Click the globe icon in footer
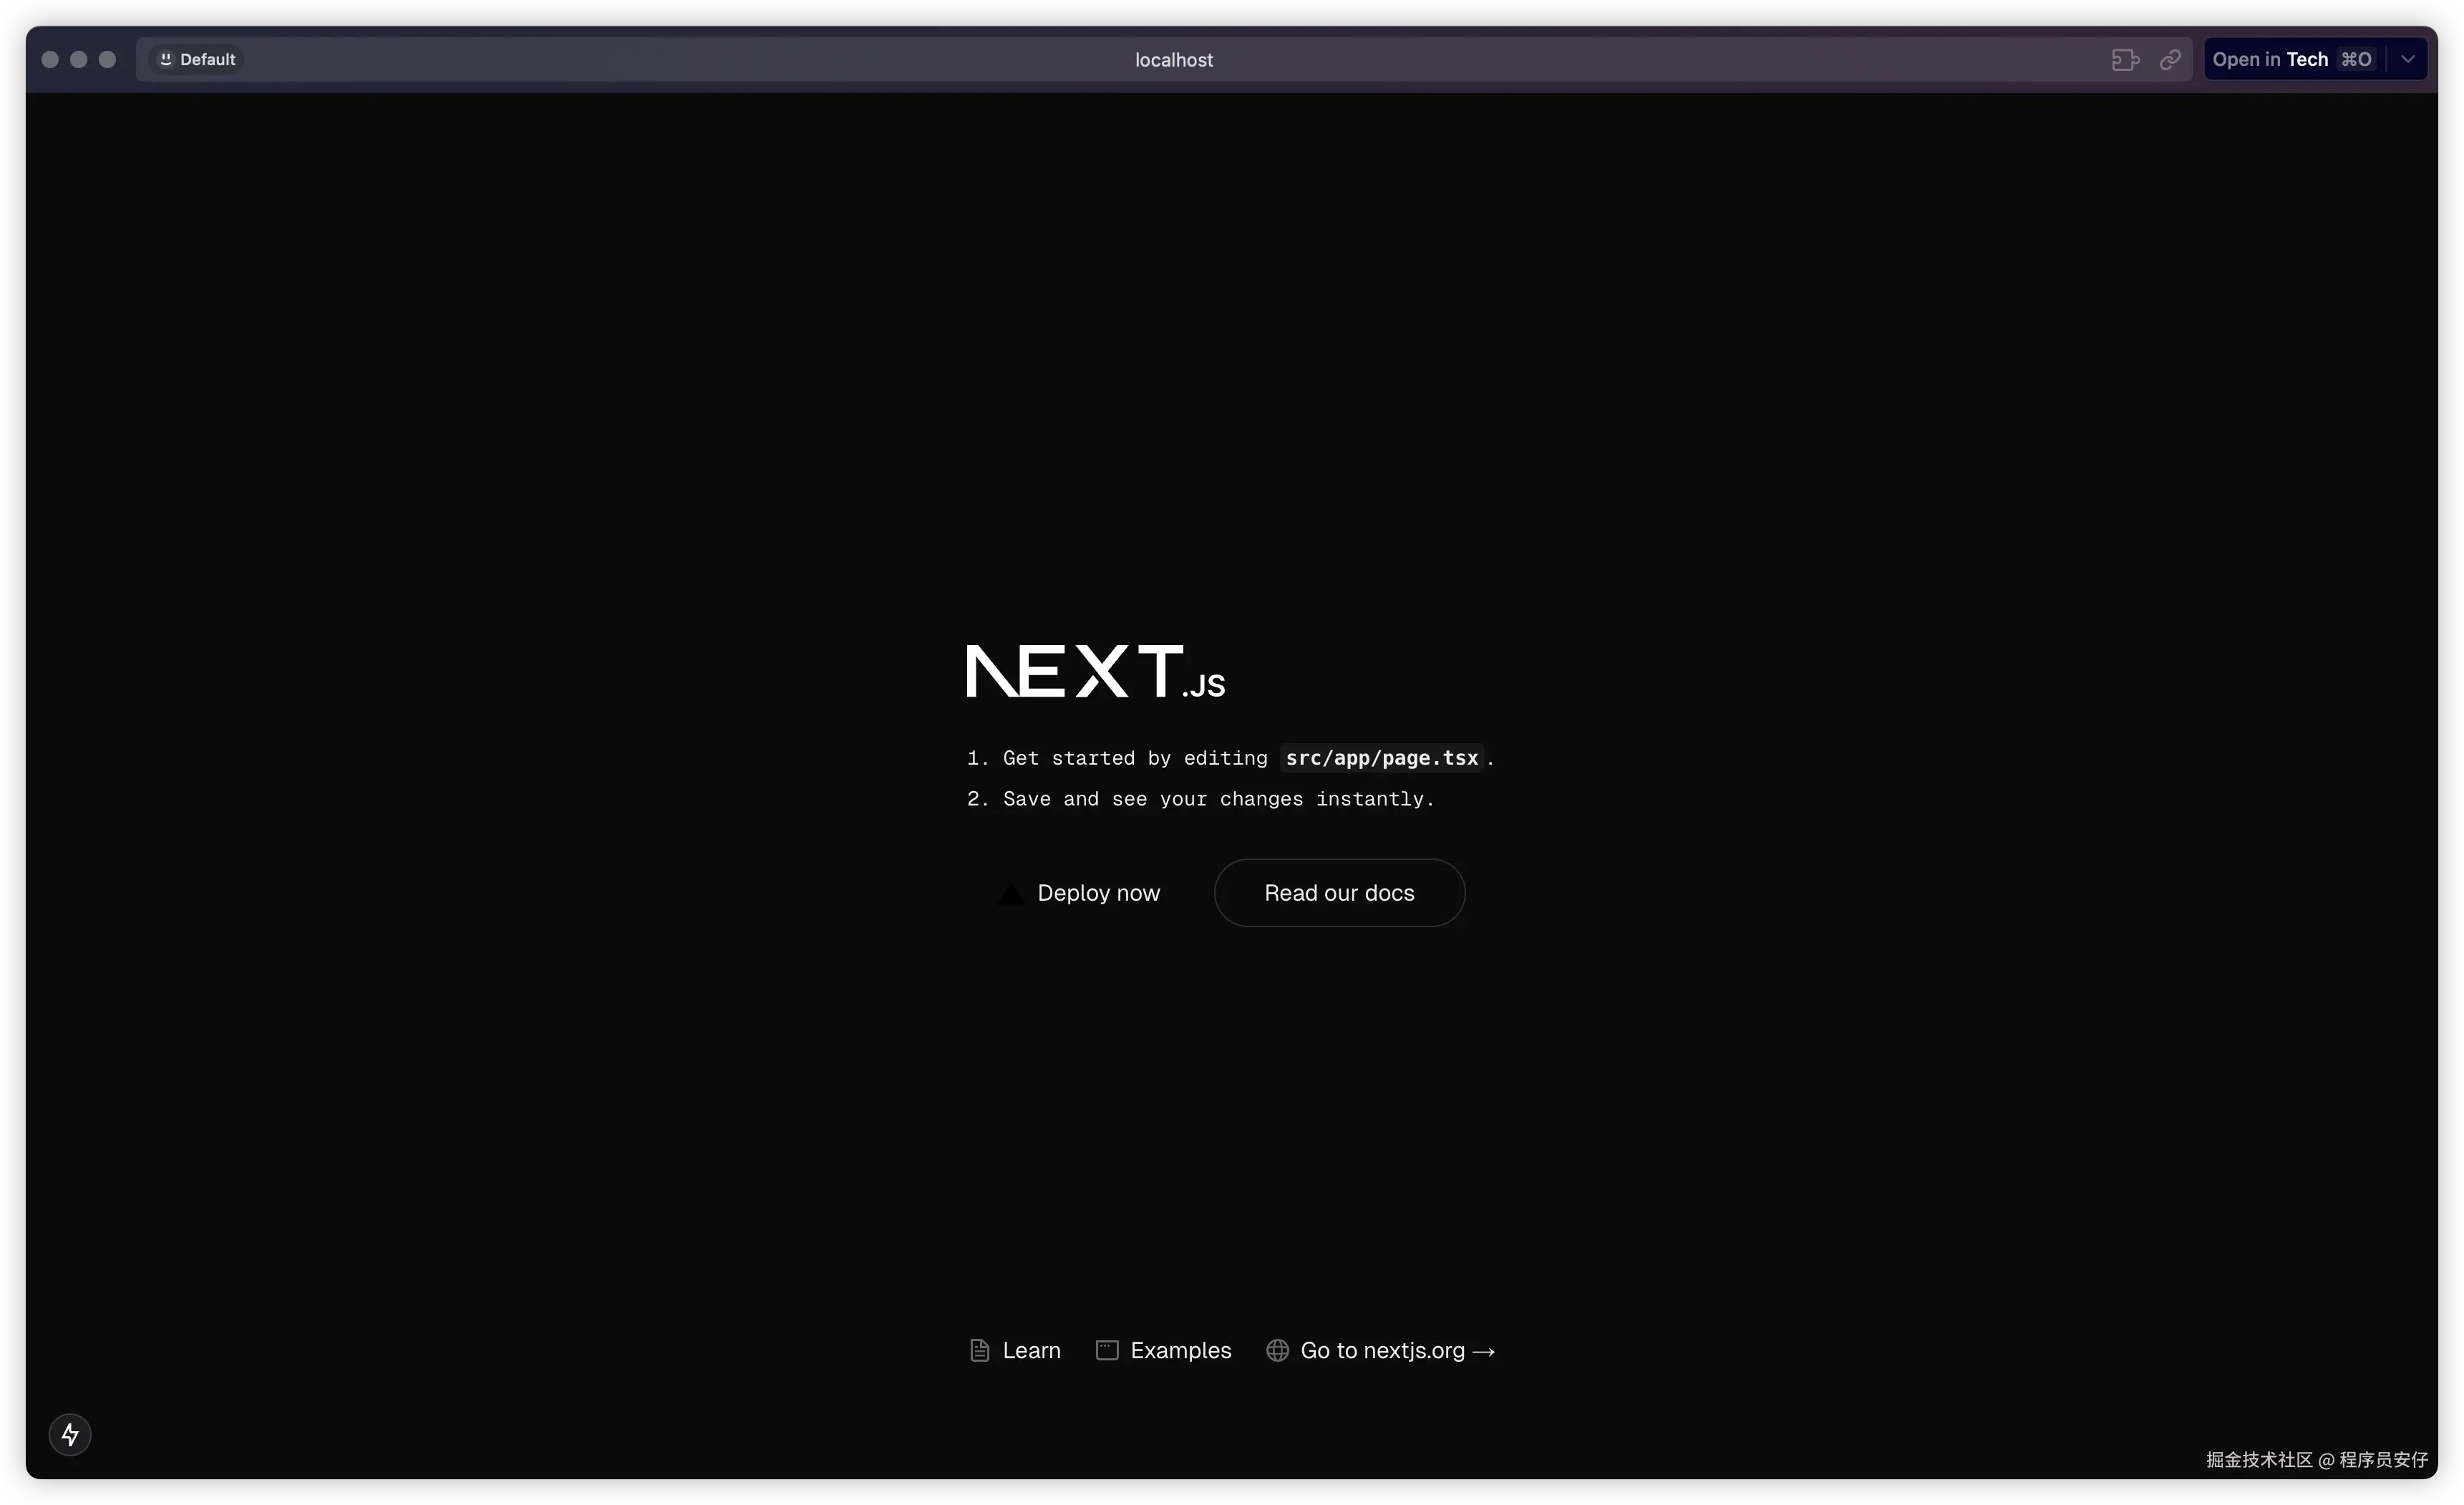The image size is (2464, 1505). (x=1277, y=1350)
